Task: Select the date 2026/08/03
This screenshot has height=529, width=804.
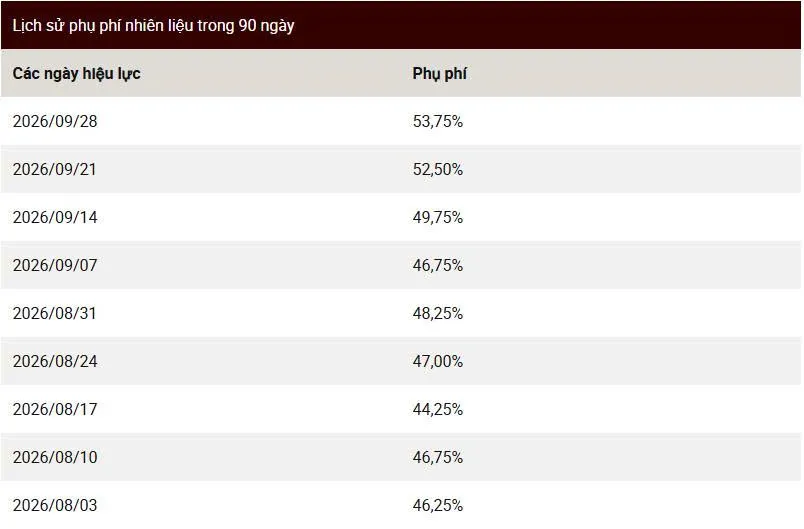Action: (x=55, y=505)
